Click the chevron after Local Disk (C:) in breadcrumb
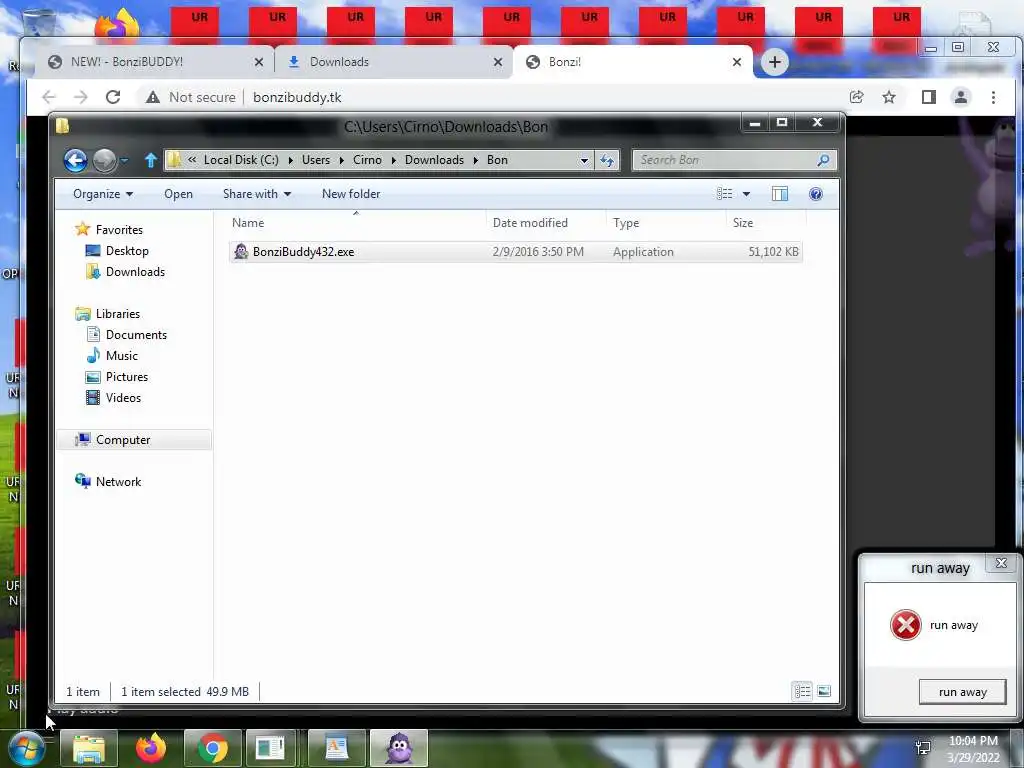1024x768 pixels. tap(291, 160)
